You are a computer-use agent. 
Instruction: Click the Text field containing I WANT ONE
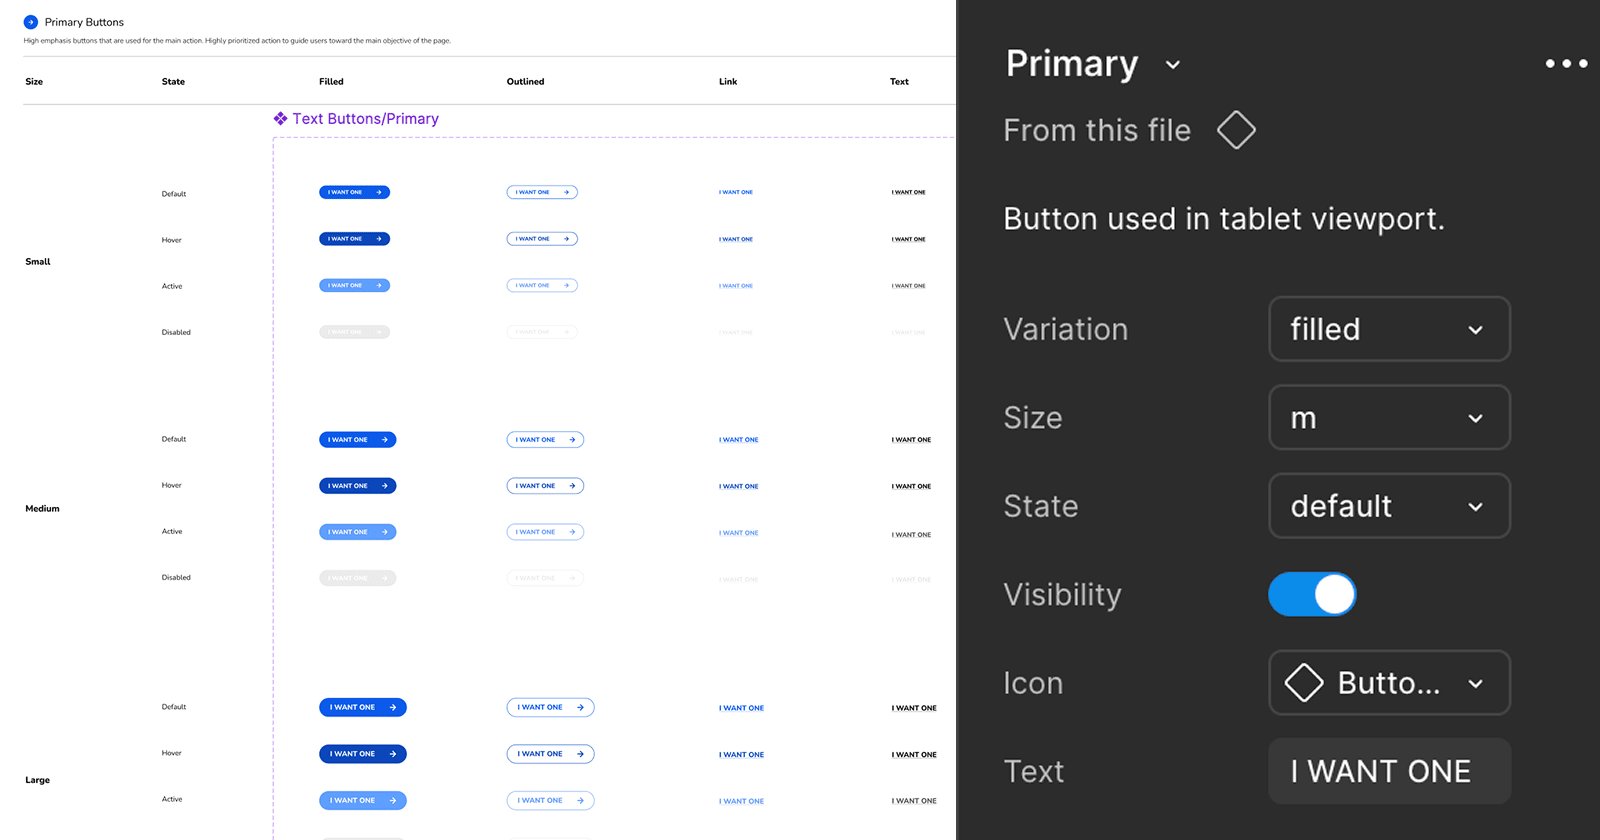click(1389, 771)
